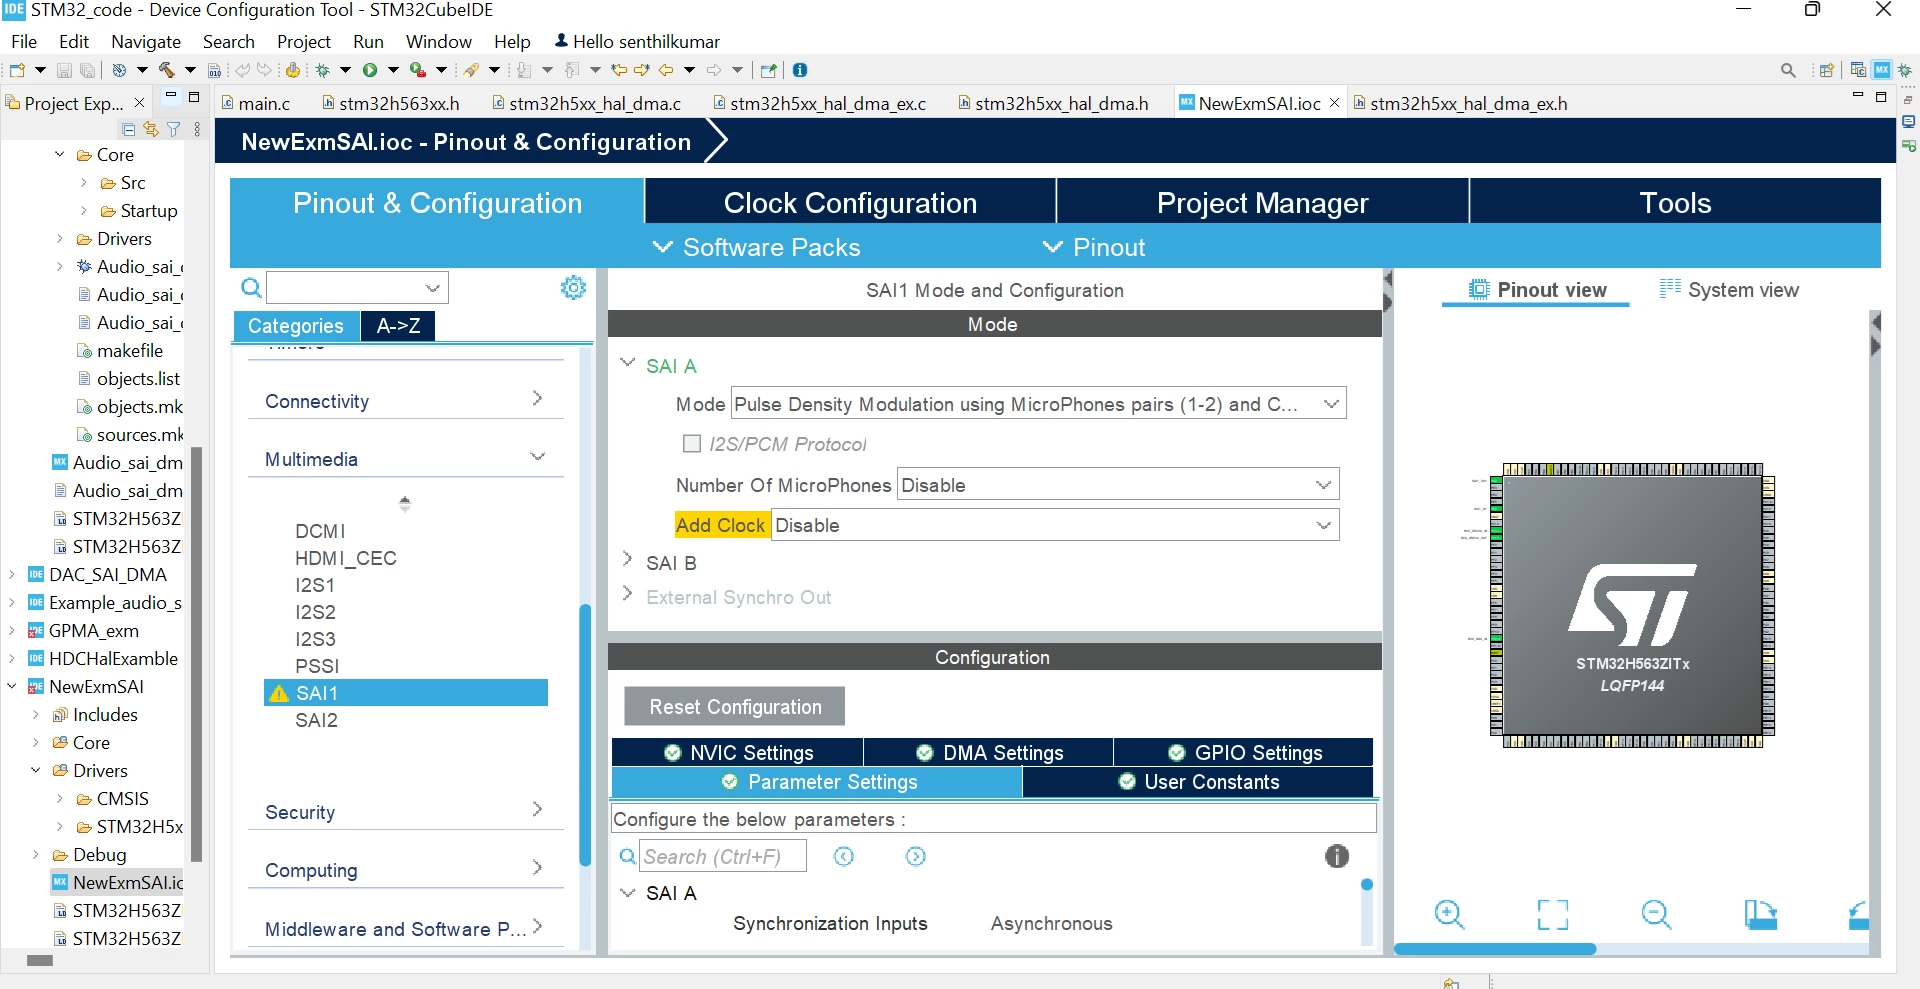Open the DMA Settings tab button

pos(989,752)
